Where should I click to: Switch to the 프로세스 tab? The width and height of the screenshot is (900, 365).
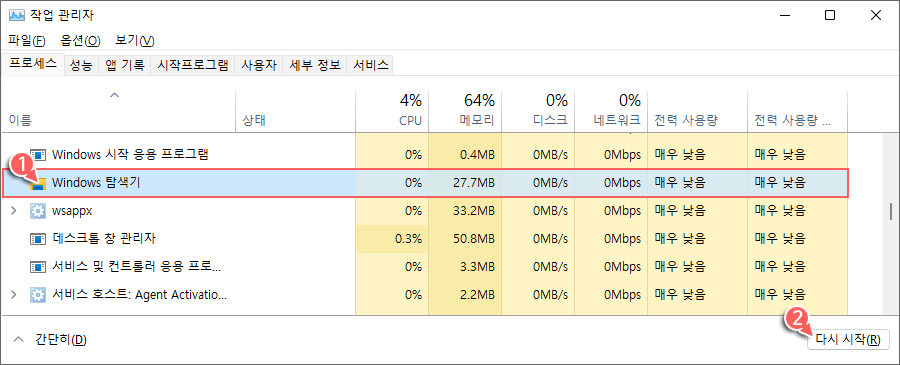tap(33, 64)
